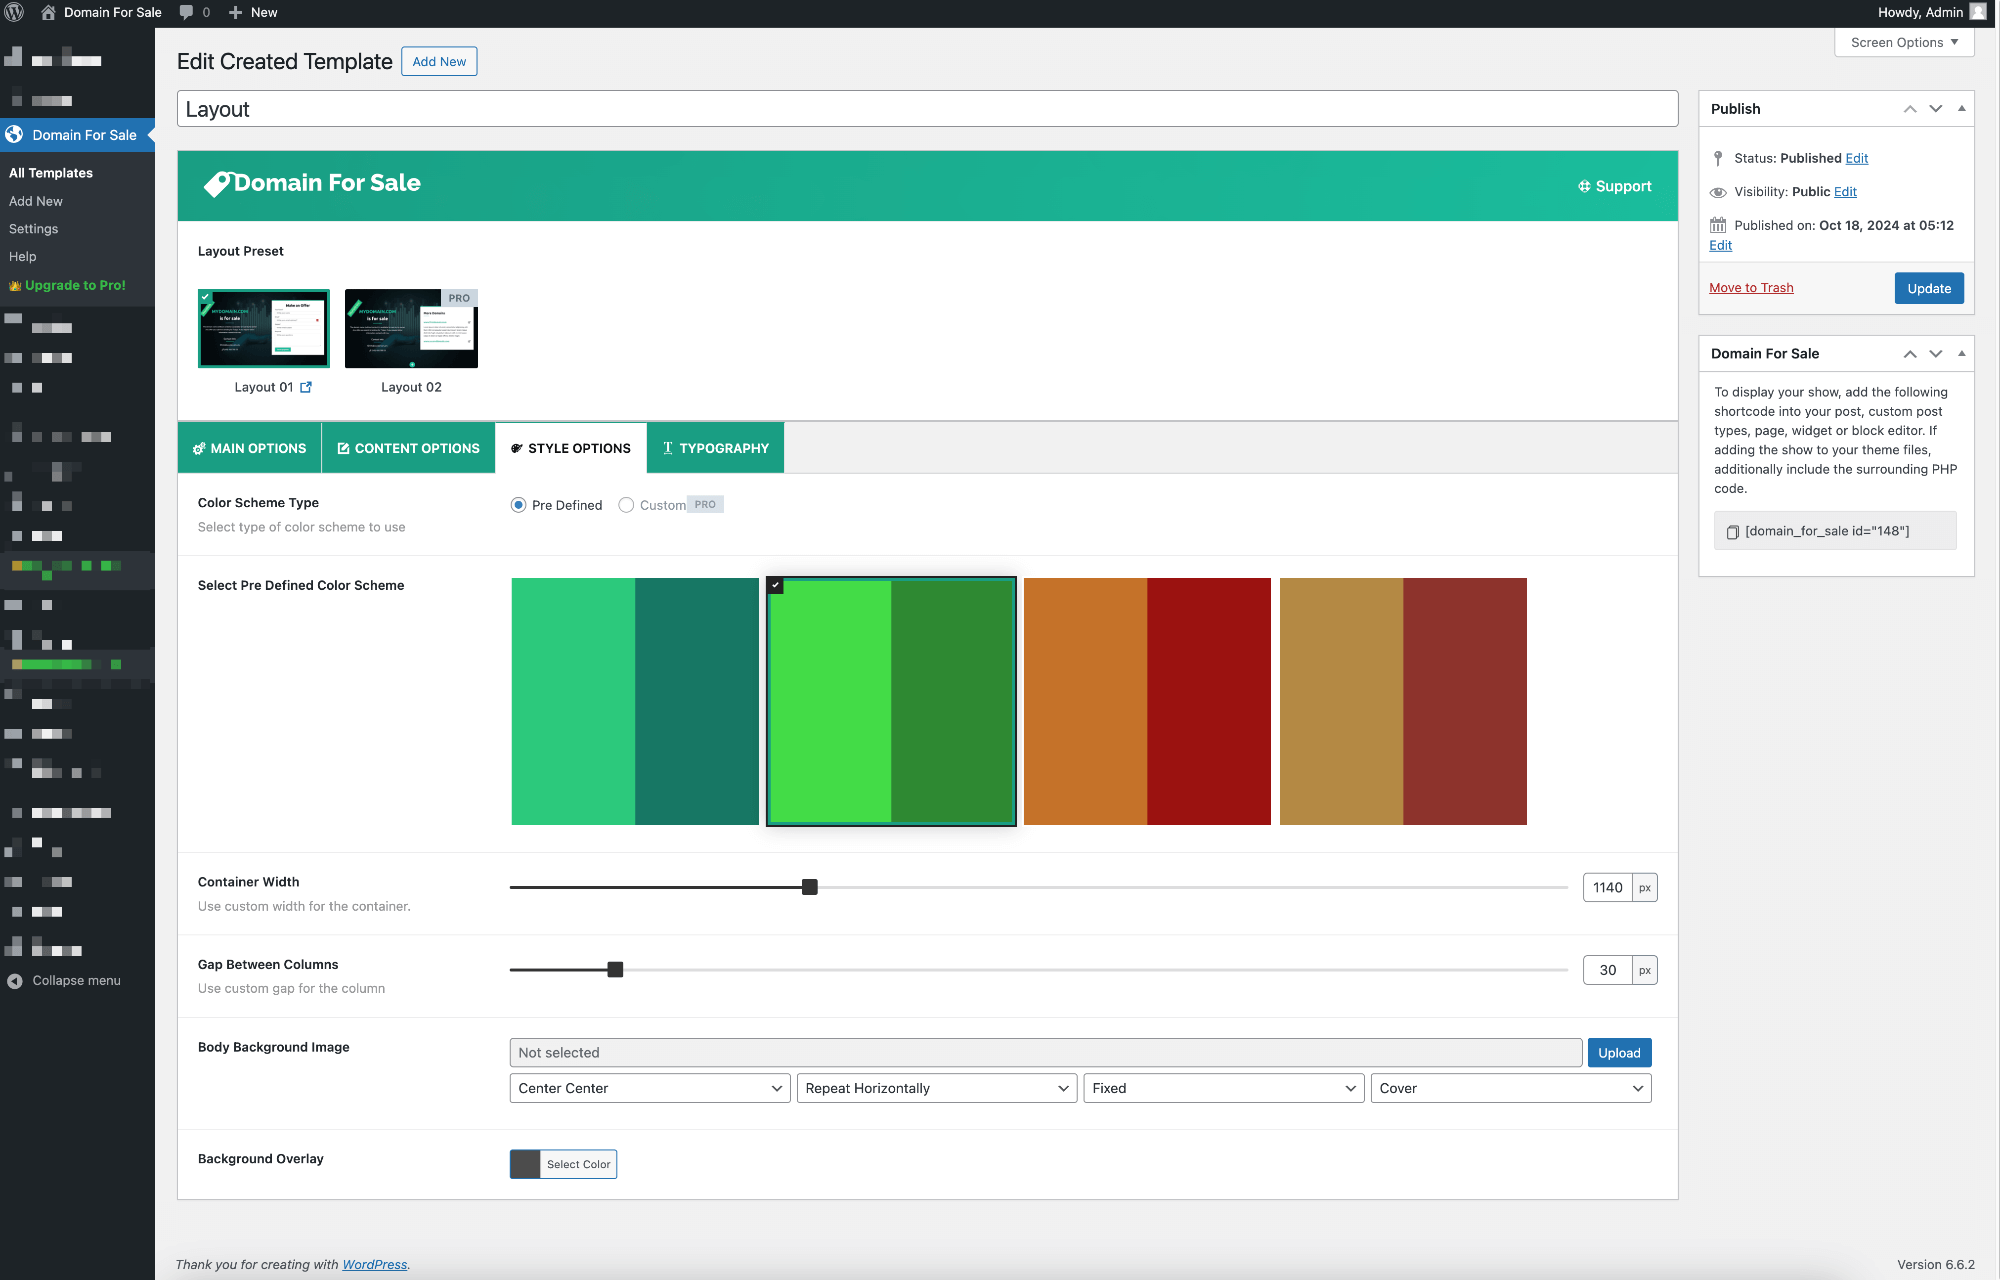Move the Publish panel down
Screen dimensions: 2000x1280
tap(1936, 109)
